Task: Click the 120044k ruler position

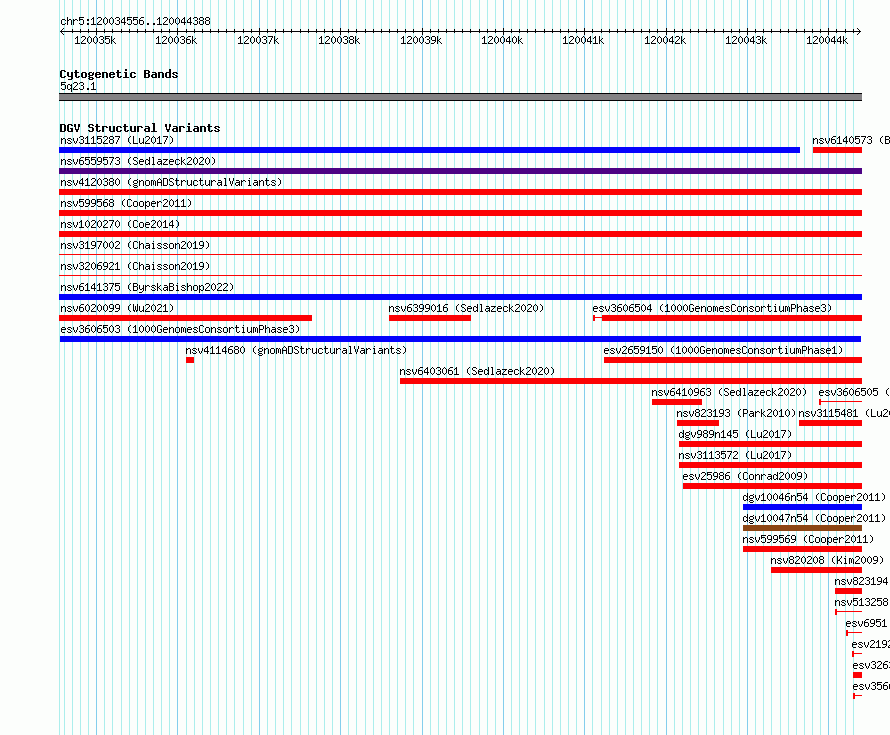Action: click(x=827, y=40)
